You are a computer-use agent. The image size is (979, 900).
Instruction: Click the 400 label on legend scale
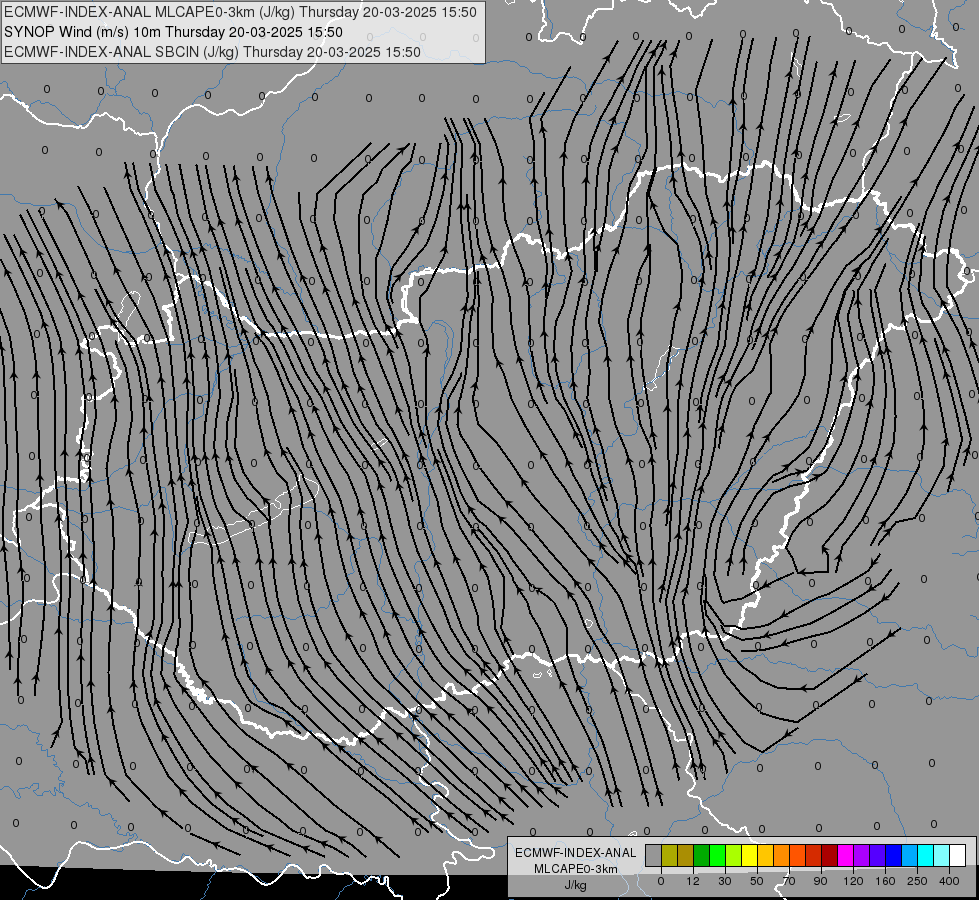click(x=949, y=881)
